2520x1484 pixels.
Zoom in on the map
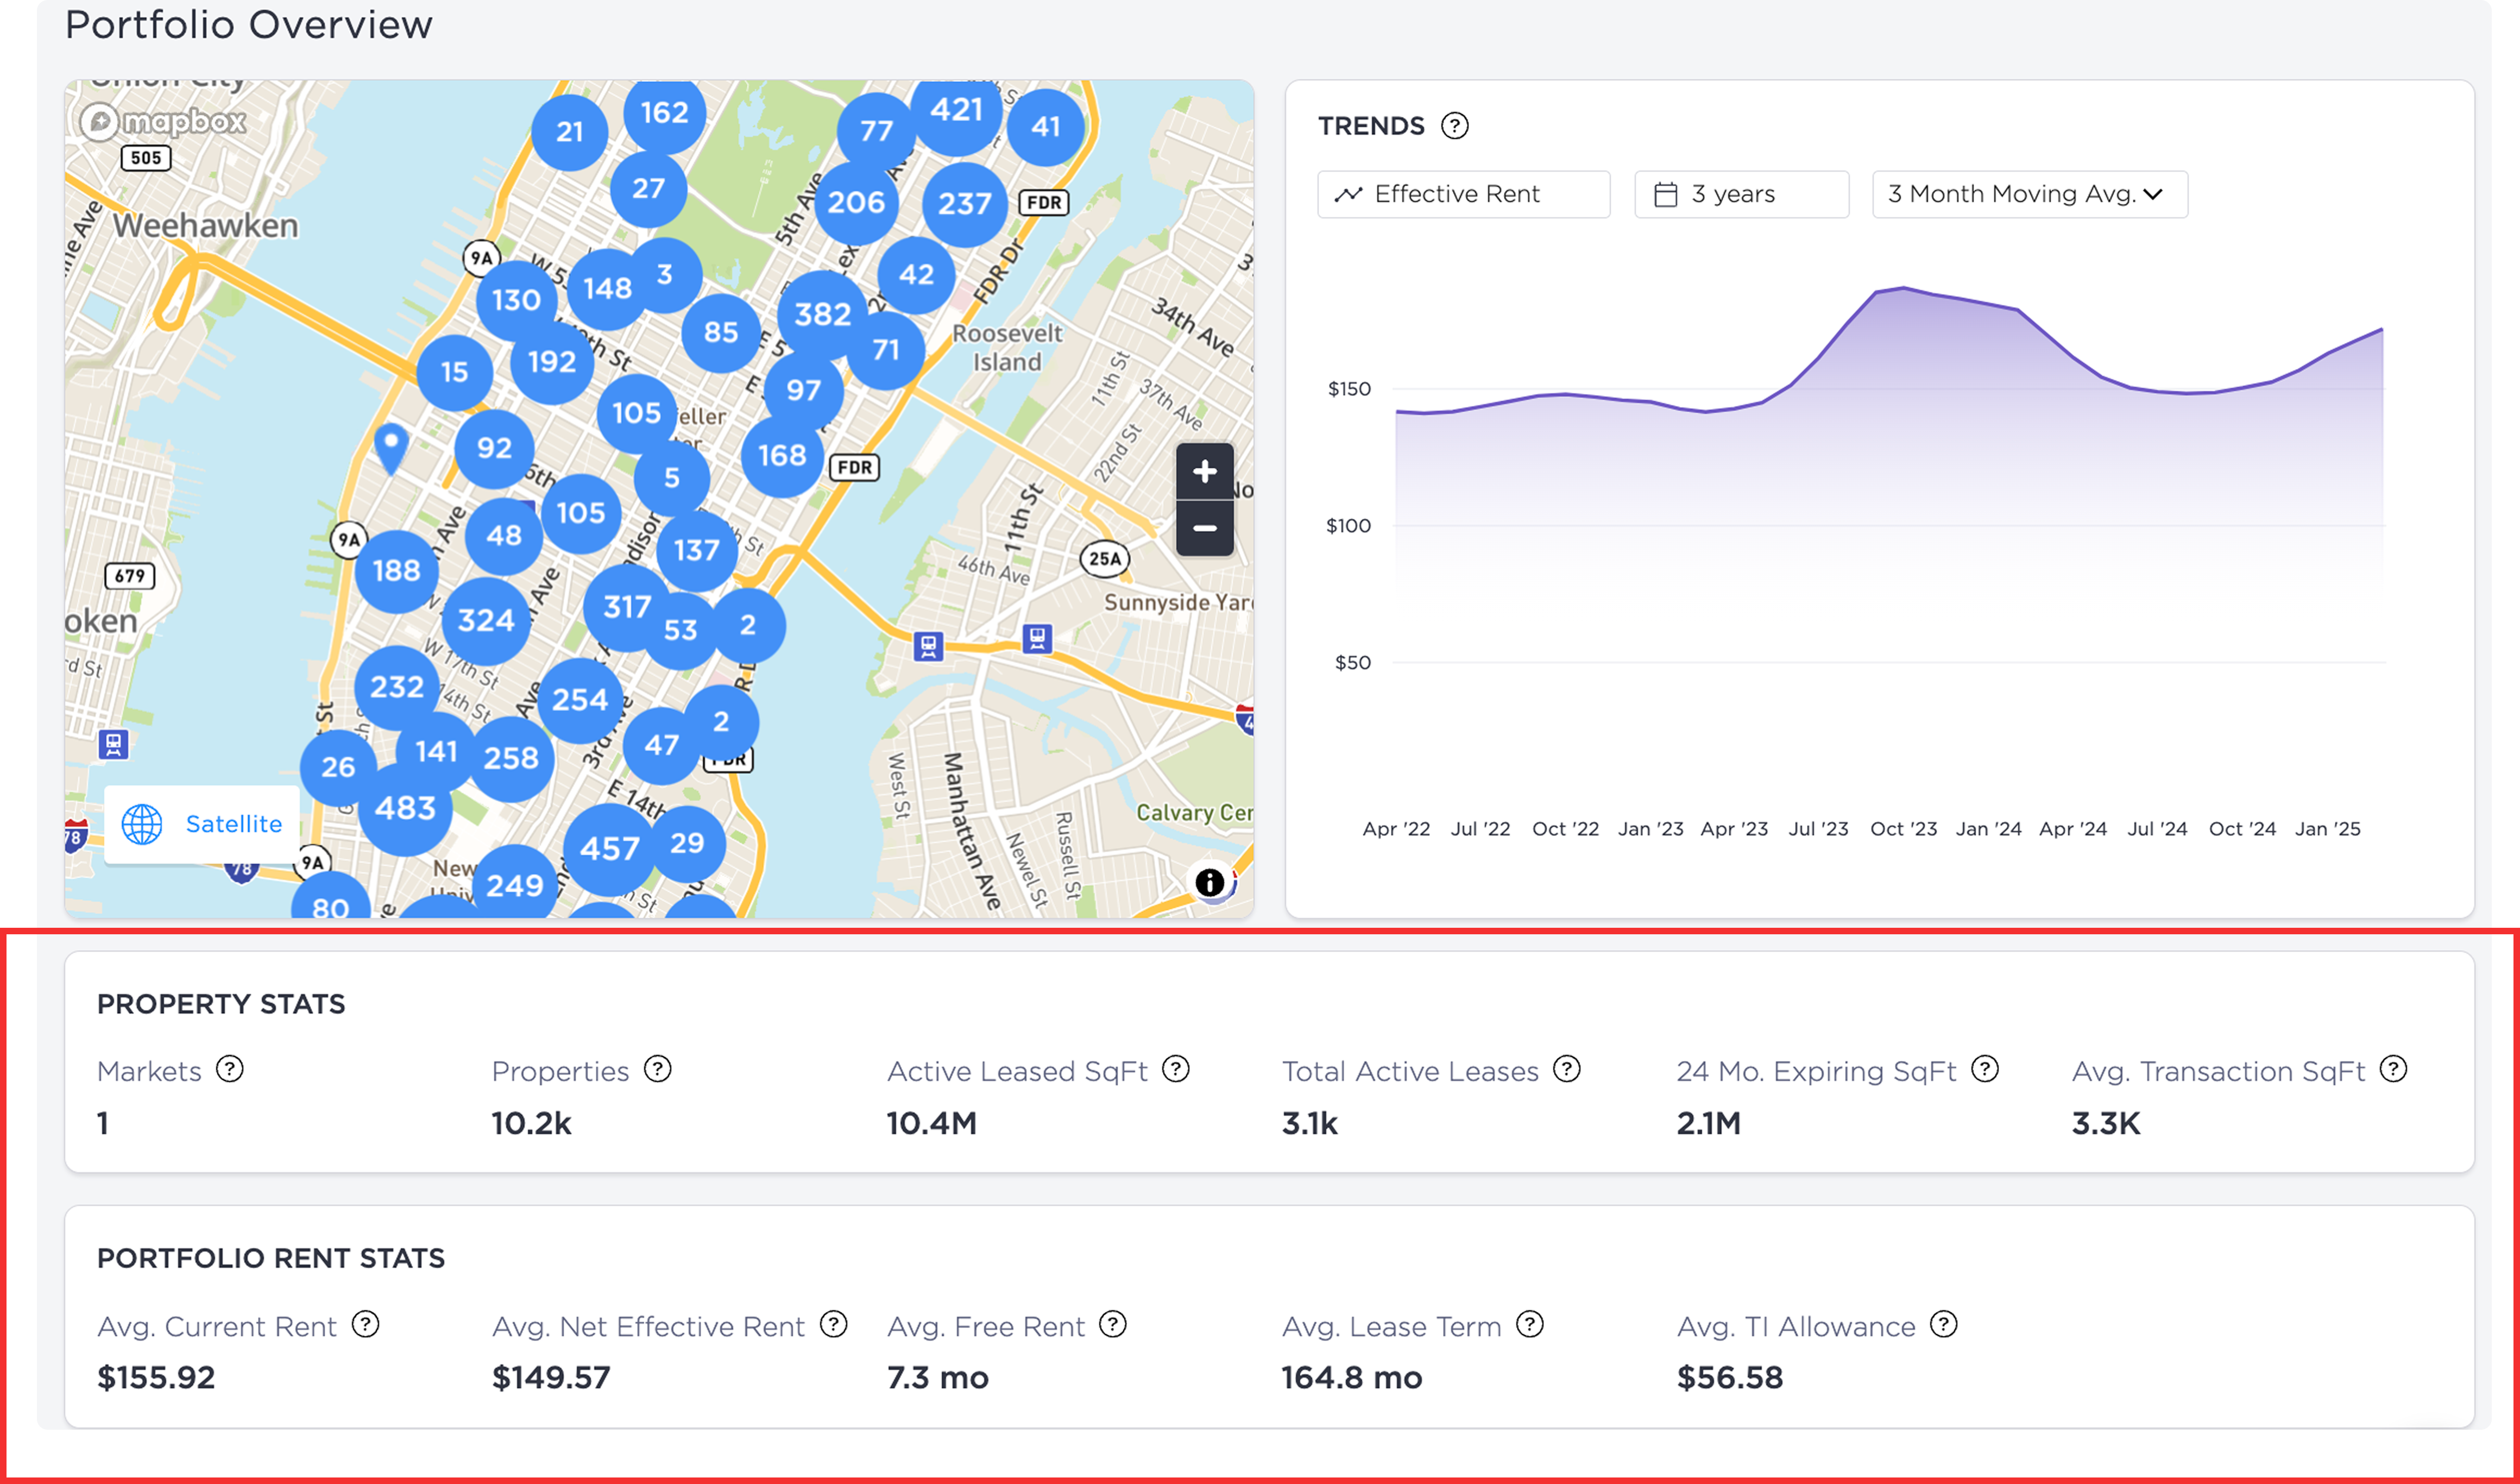click(x=1204, y=471)
